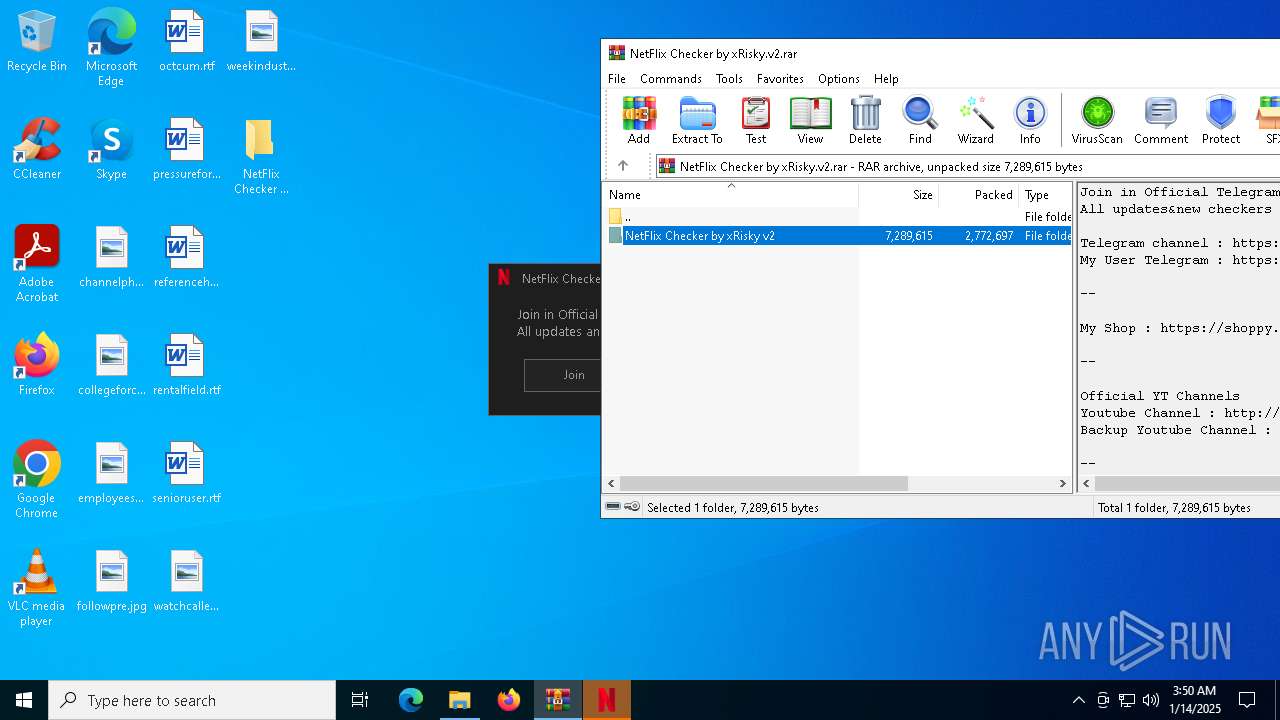Open the Options menu
Image resolution: width=1280 pixels, height=720 pixels.
tap(839, 79)
